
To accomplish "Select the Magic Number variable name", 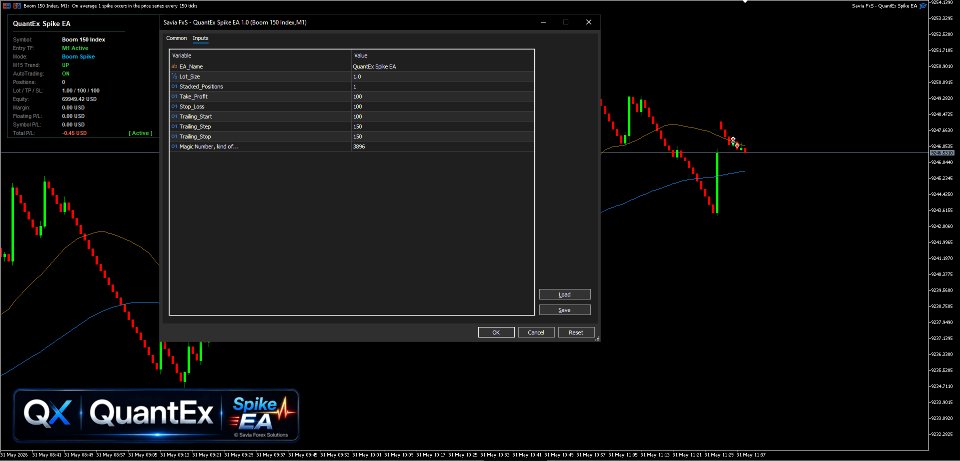I will (209, 147).
